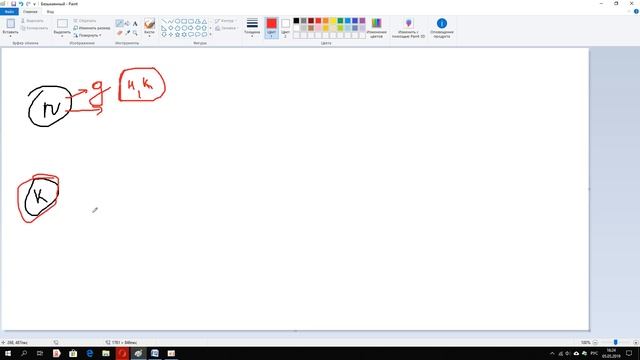Expand the shapes gallery more arrow

click(x=210, y=35)
